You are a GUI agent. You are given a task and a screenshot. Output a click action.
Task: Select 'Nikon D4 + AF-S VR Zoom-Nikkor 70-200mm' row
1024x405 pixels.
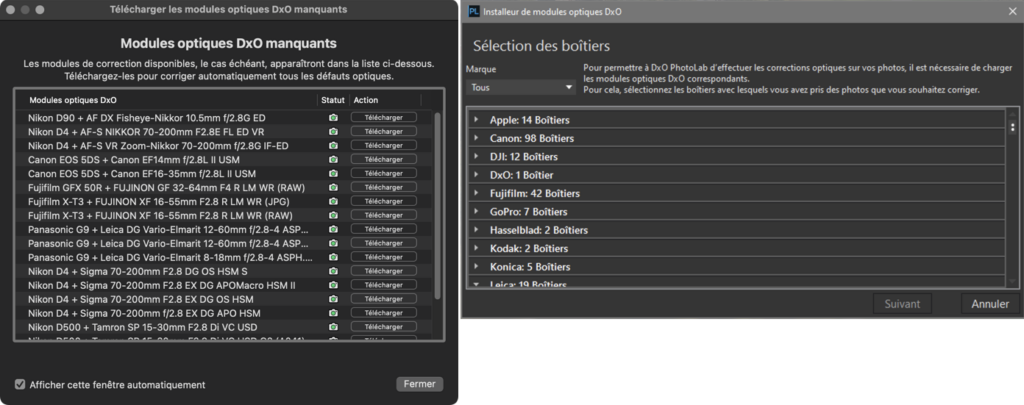click(222, 146)
